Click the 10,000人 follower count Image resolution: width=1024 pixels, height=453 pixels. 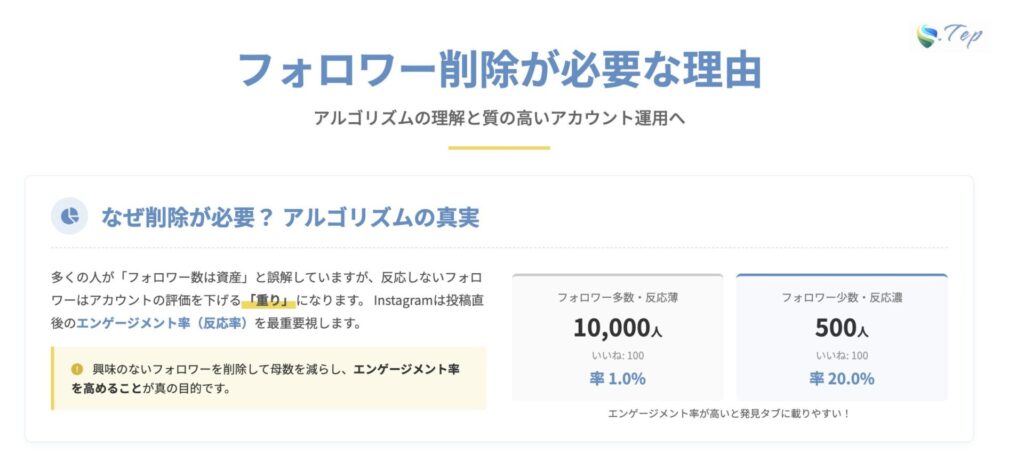[x=617, y=327]
